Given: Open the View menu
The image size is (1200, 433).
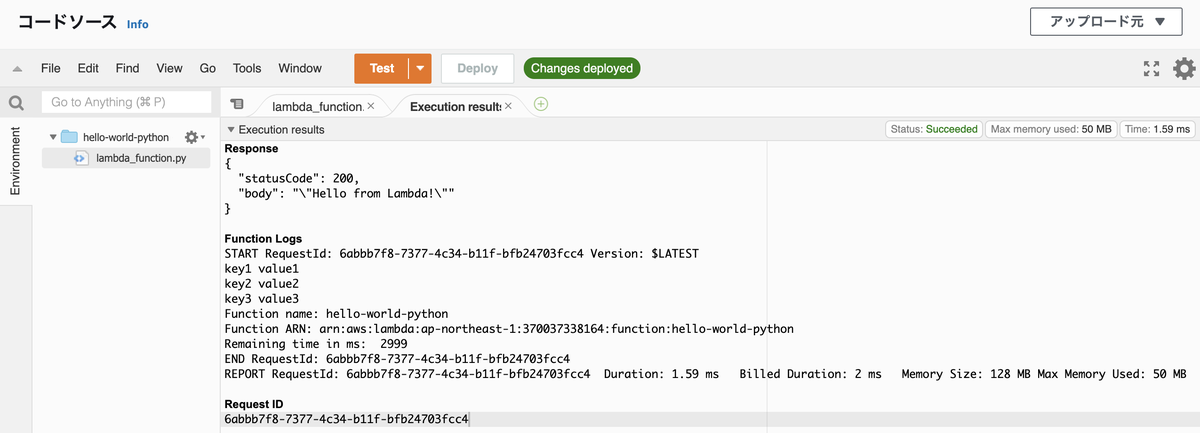Looking at the screenshot, I should tap(169, 68).
